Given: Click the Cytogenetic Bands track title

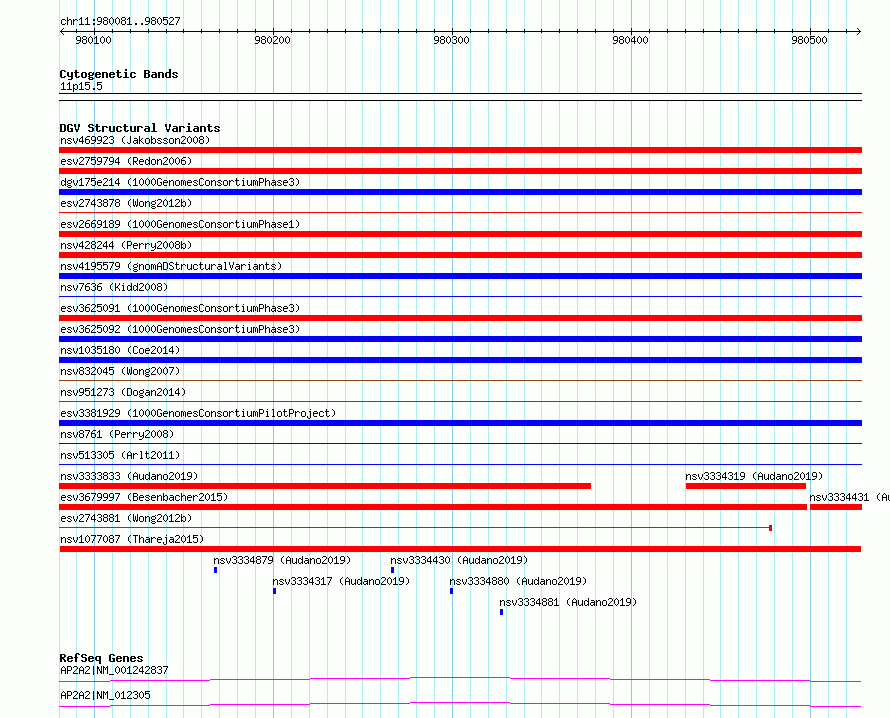Looking at the screenshot, I should point(119,74).
